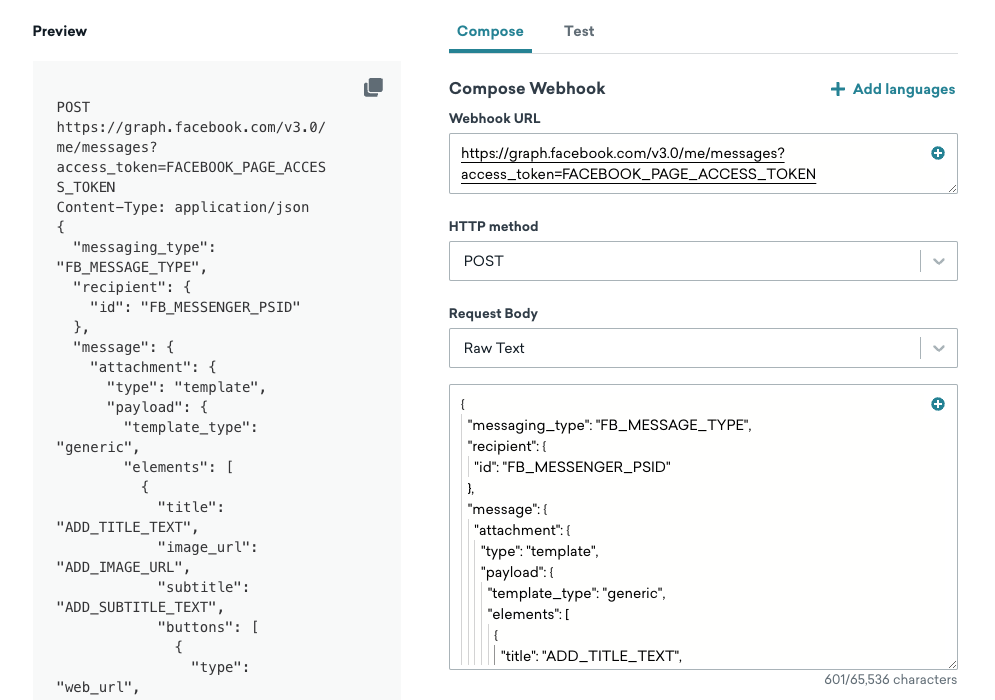Click the request body editor resize handle
Screen dimensions: 995x700
click(952, 664)
